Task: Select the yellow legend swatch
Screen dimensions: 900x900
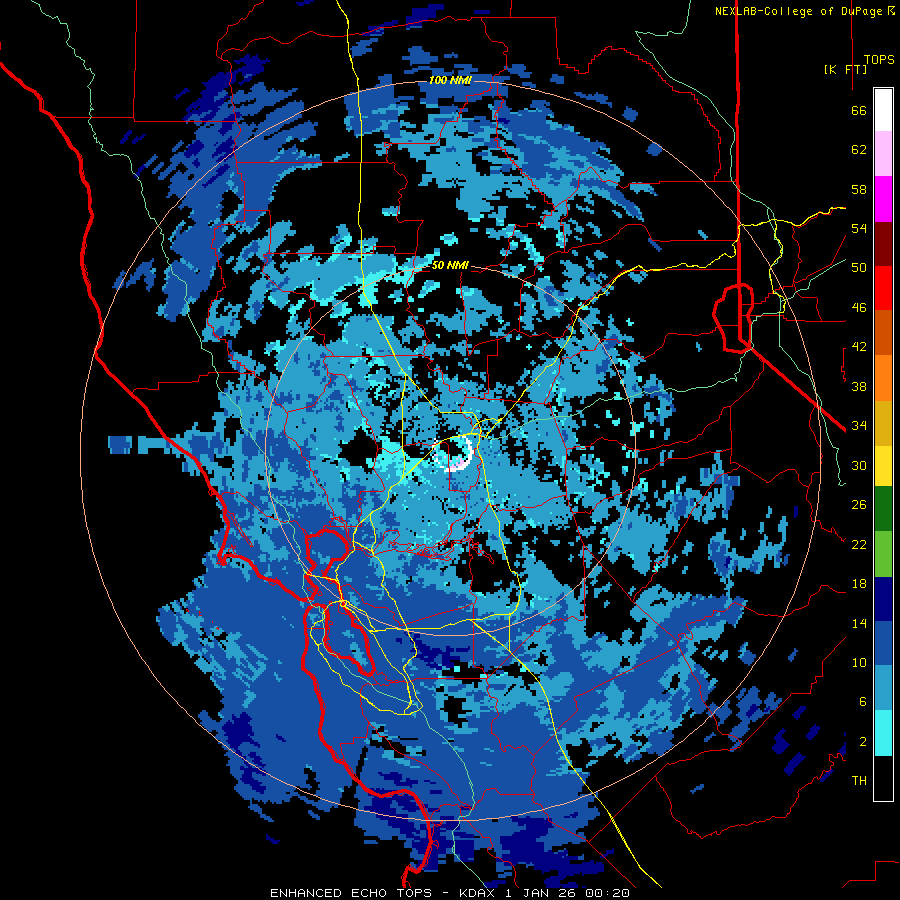Action: 883,465
